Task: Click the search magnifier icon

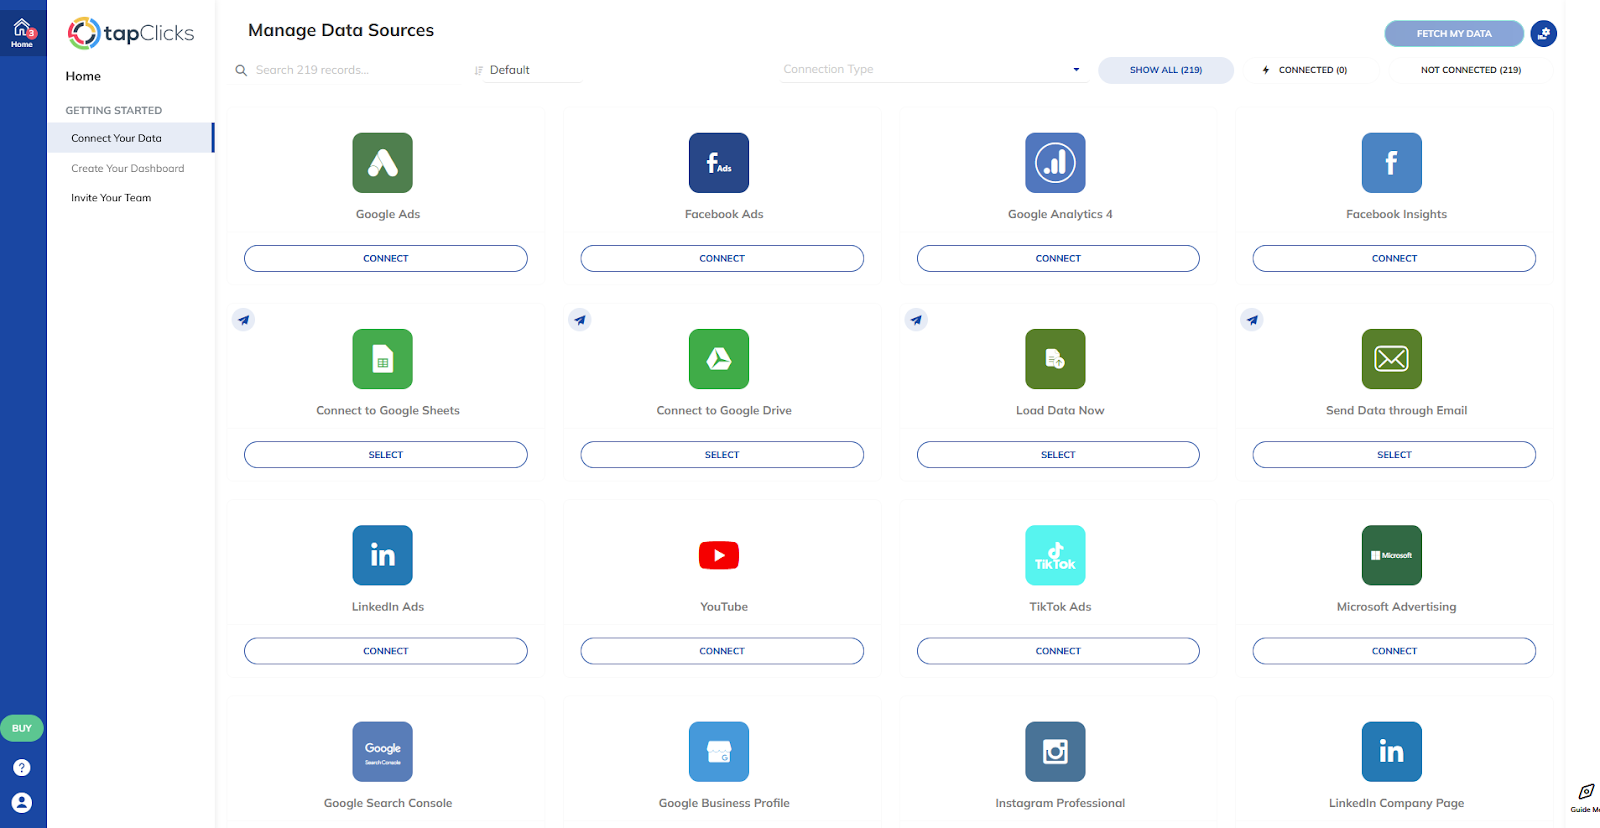Action: point(241,70)
